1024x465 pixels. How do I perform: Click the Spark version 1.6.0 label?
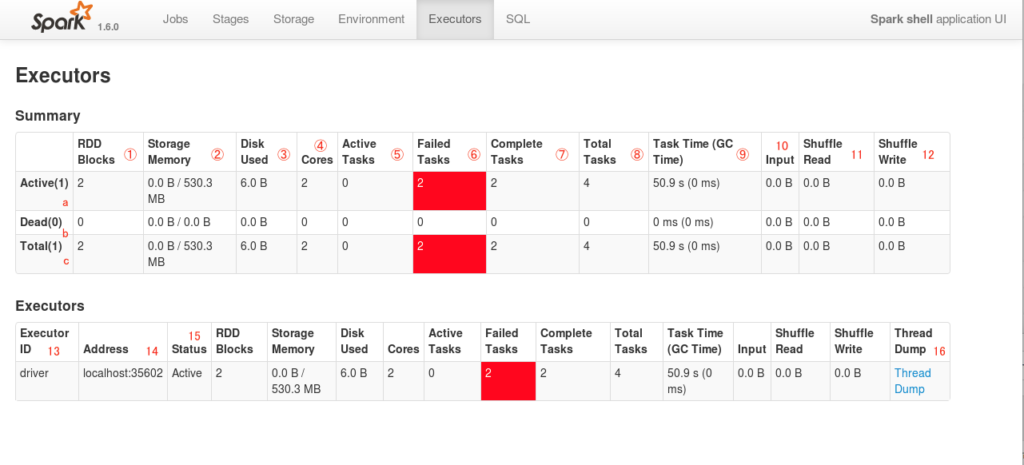108,27
